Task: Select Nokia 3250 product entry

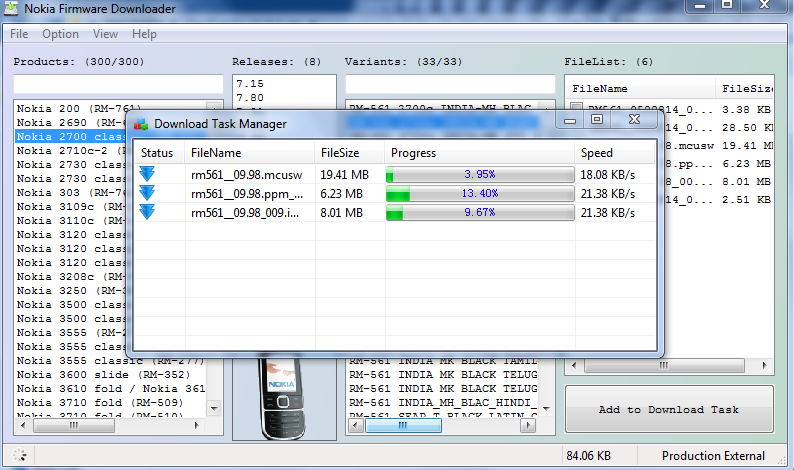Action: (x=71, y=291)
